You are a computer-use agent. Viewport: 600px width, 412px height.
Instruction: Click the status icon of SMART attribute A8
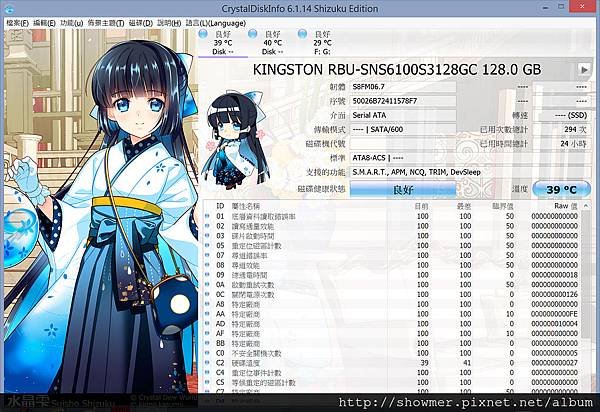207,304
